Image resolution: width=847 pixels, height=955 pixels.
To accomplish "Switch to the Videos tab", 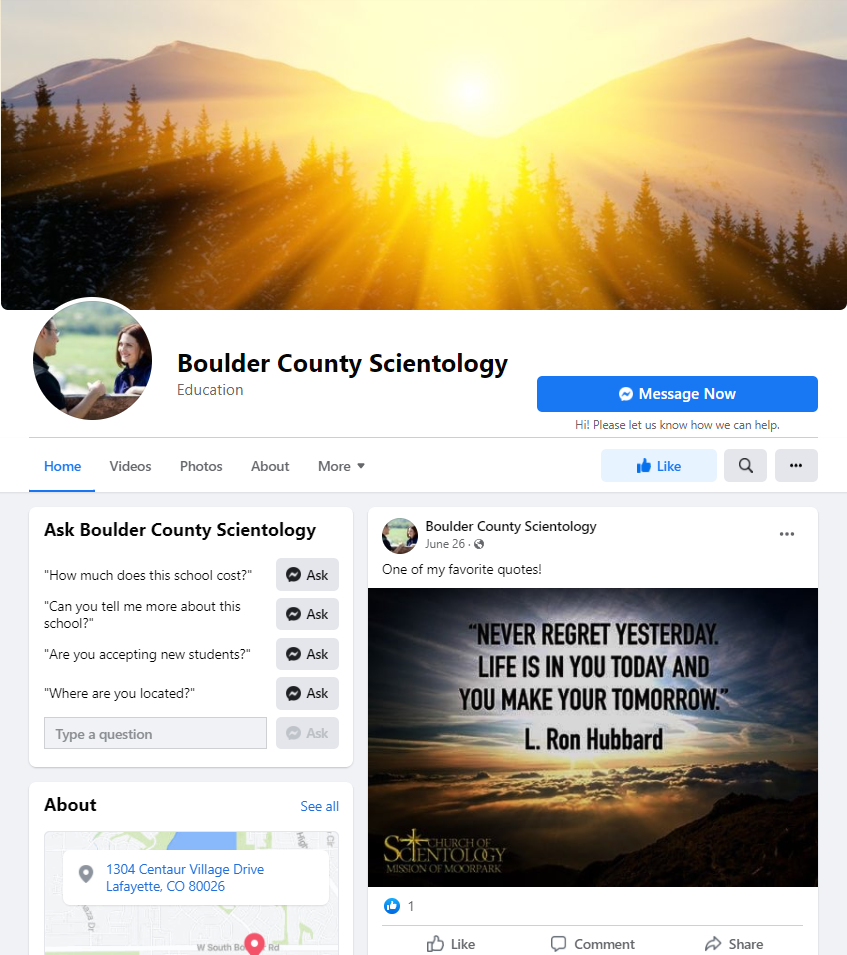I will click(x=130, y=466).
